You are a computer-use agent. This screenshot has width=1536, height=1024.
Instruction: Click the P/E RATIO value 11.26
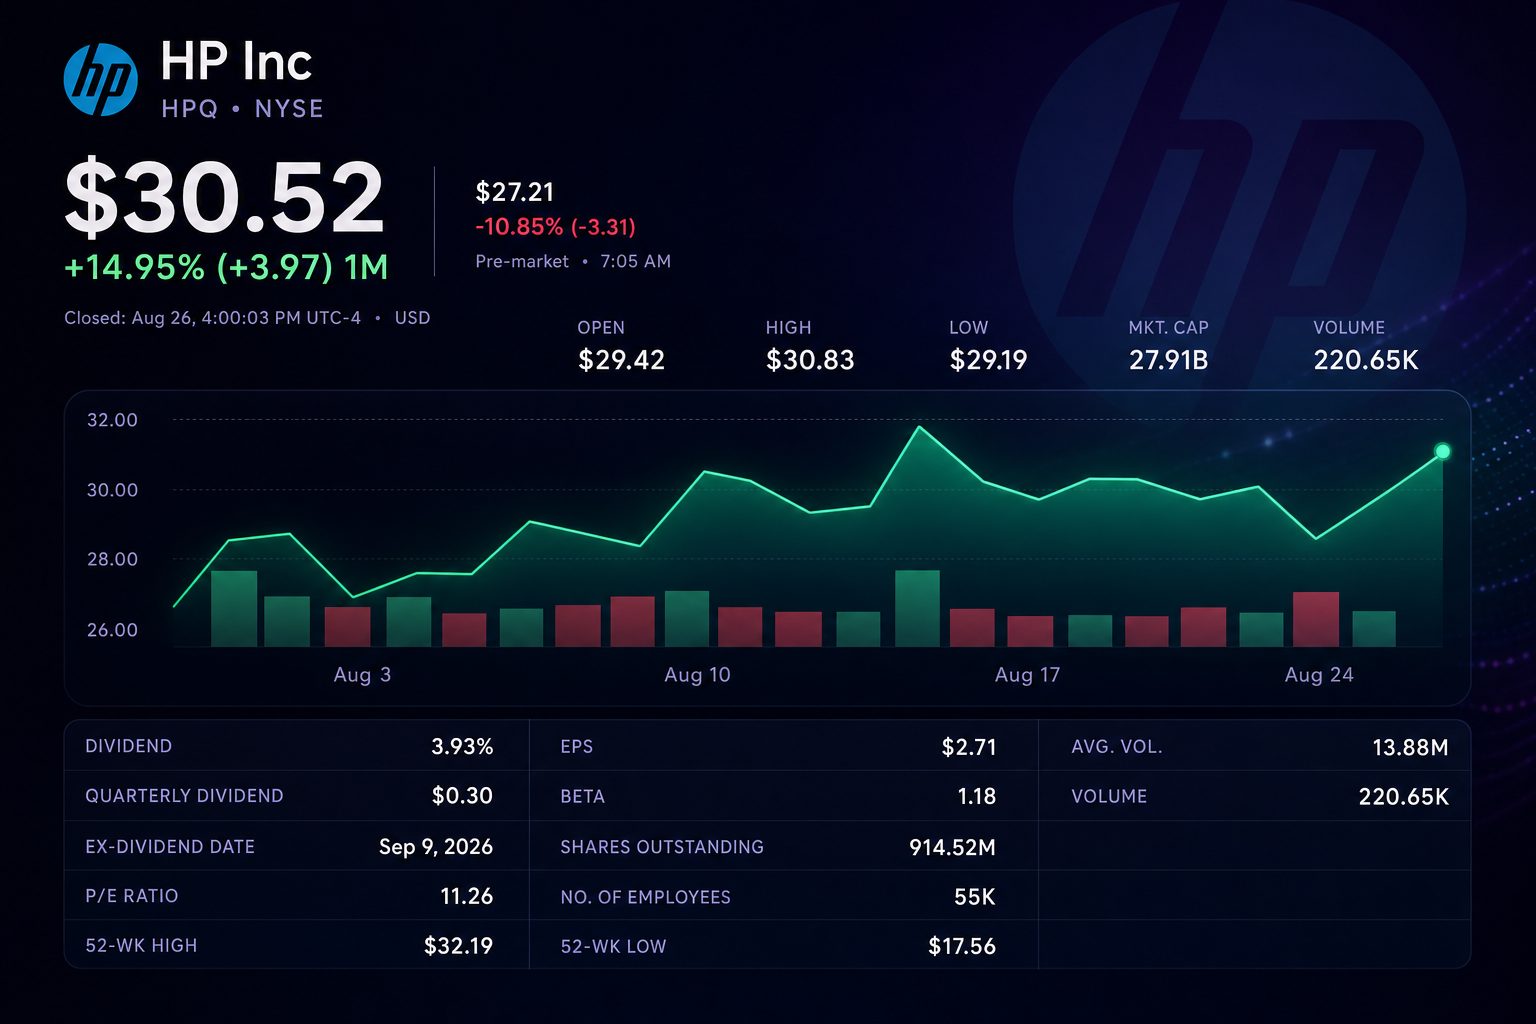pos(467,896)
